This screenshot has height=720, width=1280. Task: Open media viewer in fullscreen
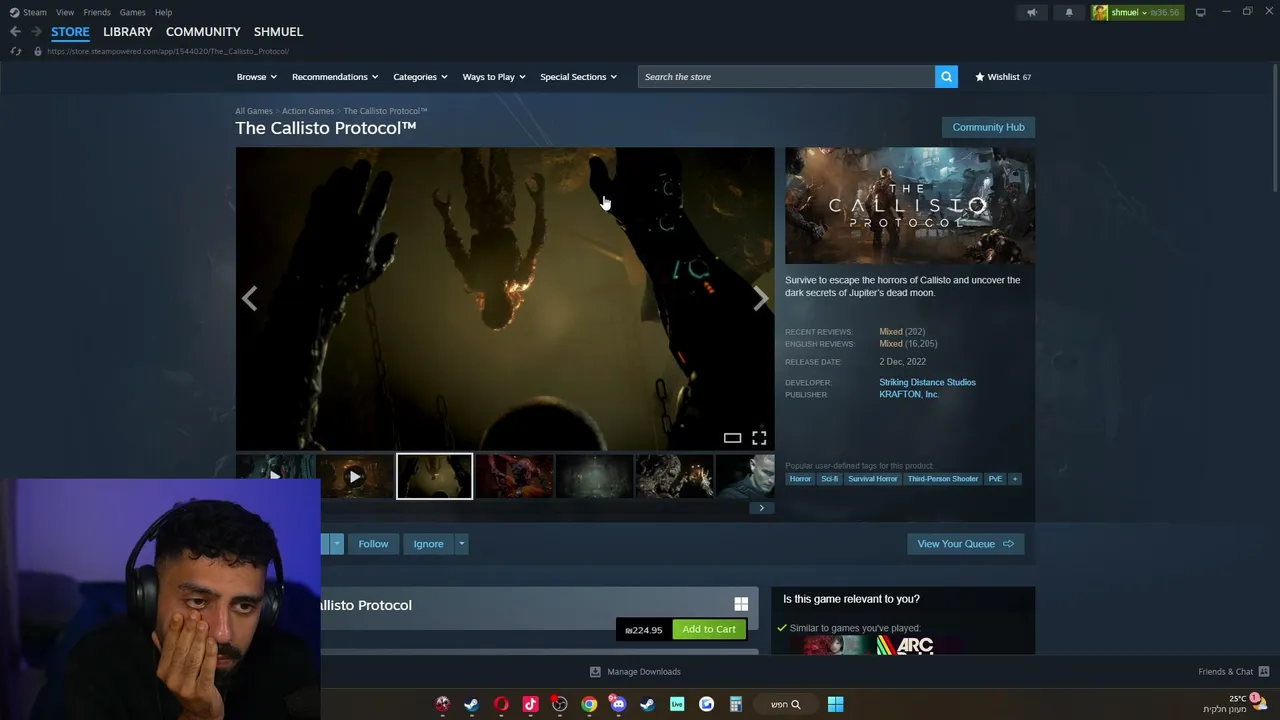759,438
